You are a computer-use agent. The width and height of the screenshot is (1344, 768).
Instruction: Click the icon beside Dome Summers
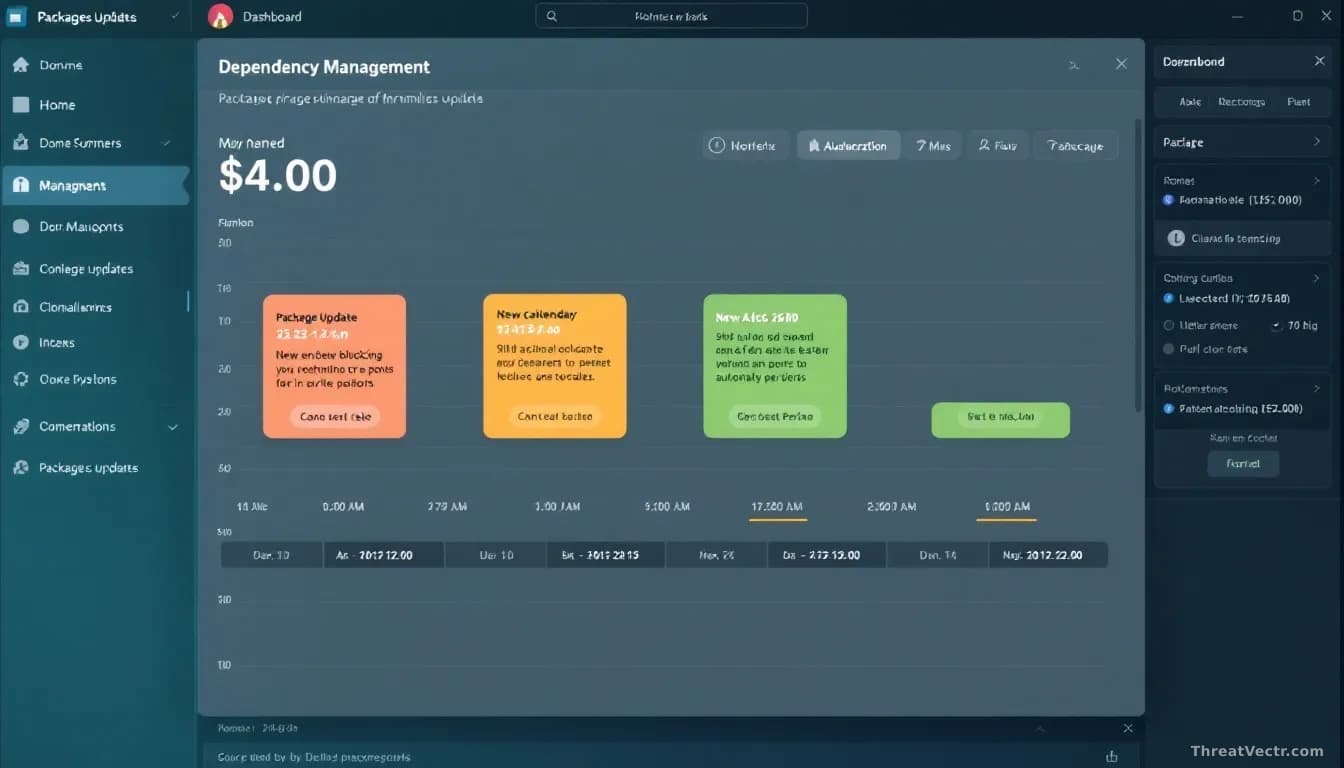20,143
